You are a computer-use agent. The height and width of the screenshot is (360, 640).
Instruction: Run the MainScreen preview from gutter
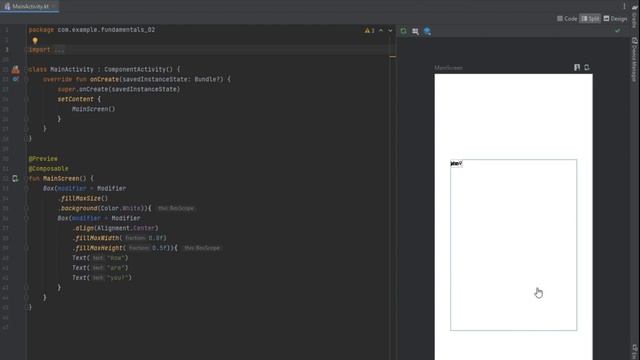(x=15, y=178)
